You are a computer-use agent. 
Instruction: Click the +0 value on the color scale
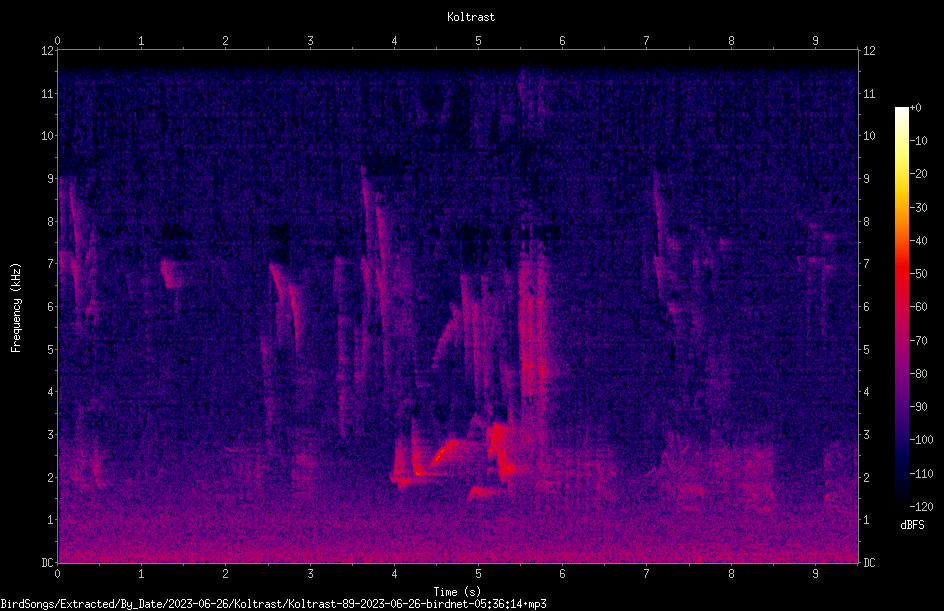915,108
